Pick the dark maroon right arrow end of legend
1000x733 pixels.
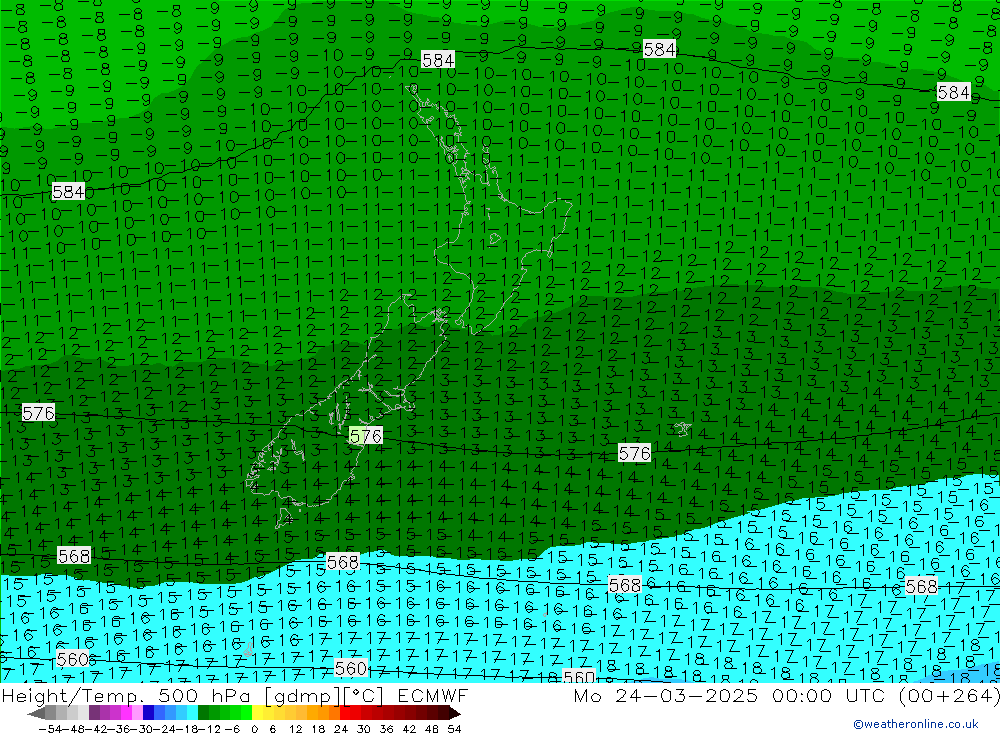click(454, 713)
